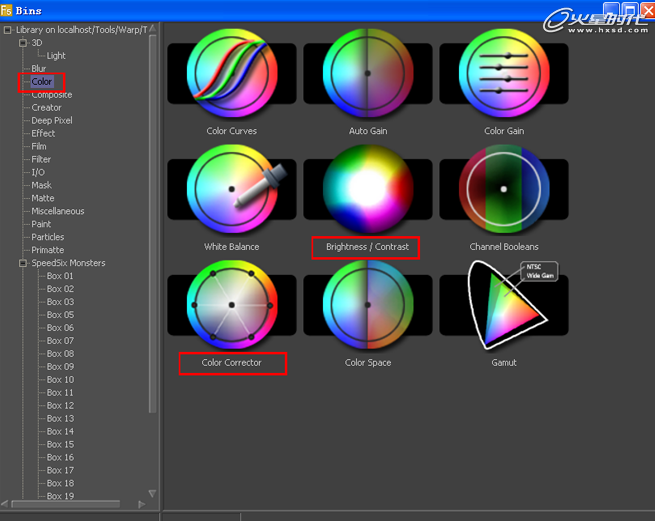The width and height of the screenshot is (655, 521).
Task: Click the tree scroll up arrow
Action: (x=152, y=28)
